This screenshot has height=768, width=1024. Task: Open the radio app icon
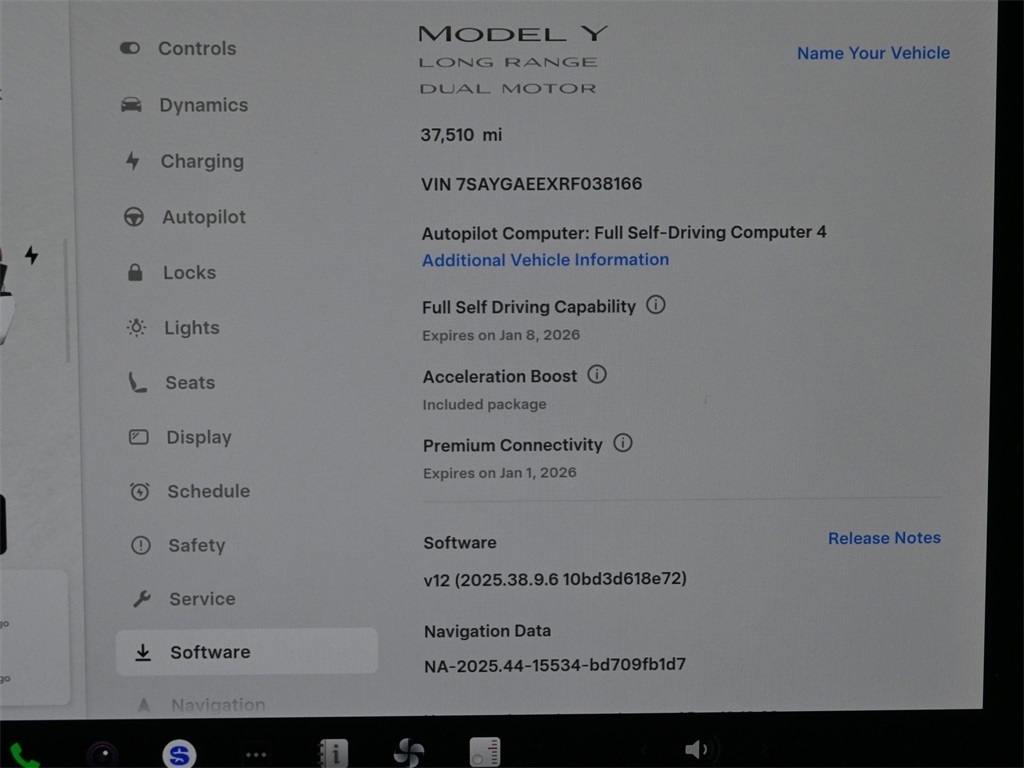coord(485,752)
